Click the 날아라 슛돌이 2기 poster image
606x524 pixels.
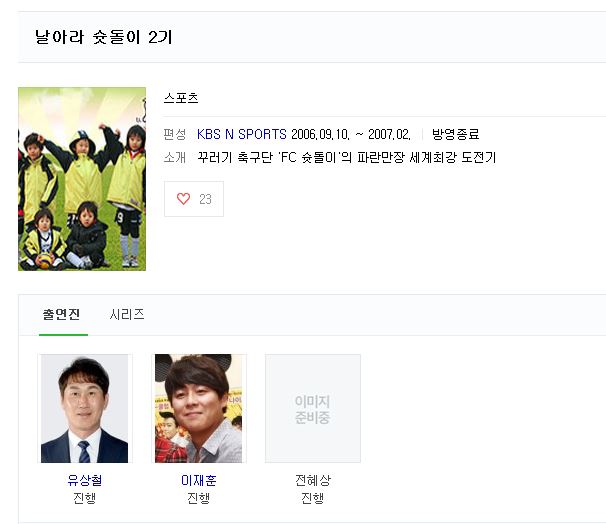click(82, 179)
